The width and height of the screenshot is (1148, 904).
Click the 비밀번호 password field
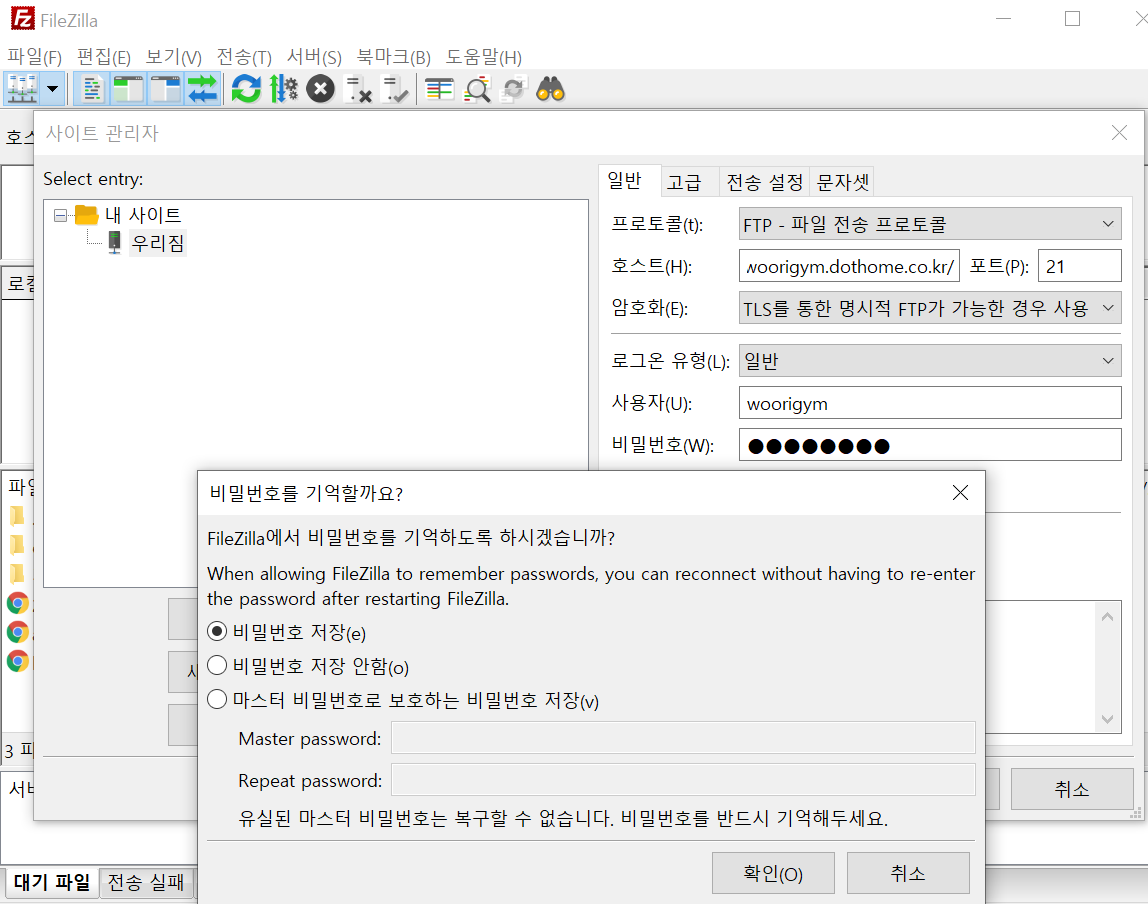tap(930, 444)
